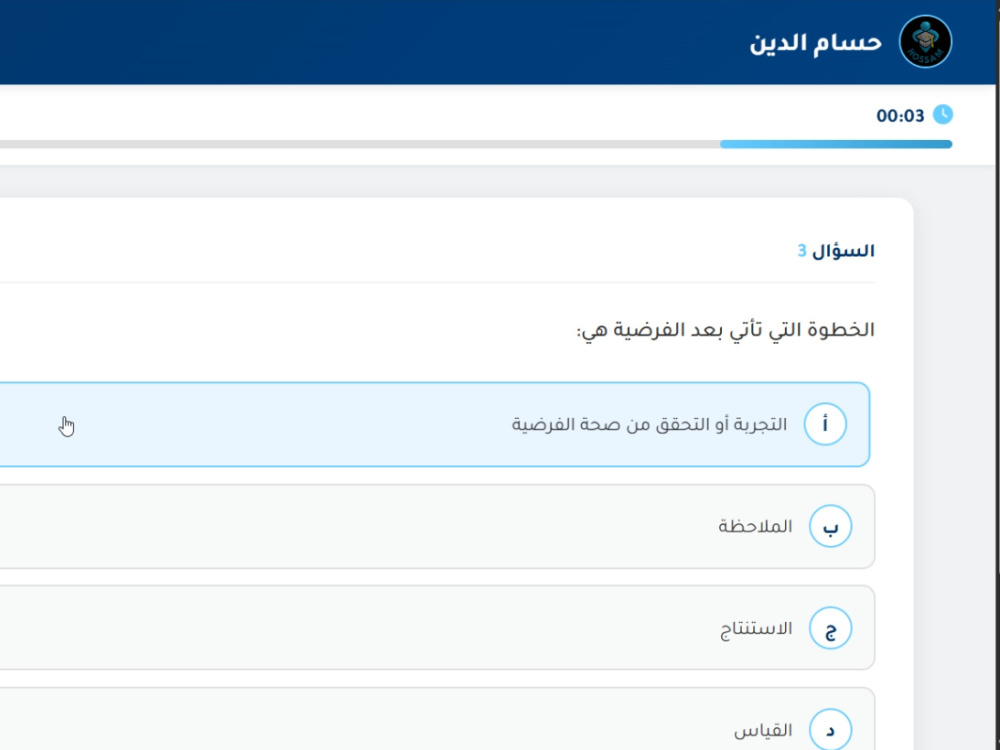
Task: Open the Hossam profile avatar
Action: [925, 41]
